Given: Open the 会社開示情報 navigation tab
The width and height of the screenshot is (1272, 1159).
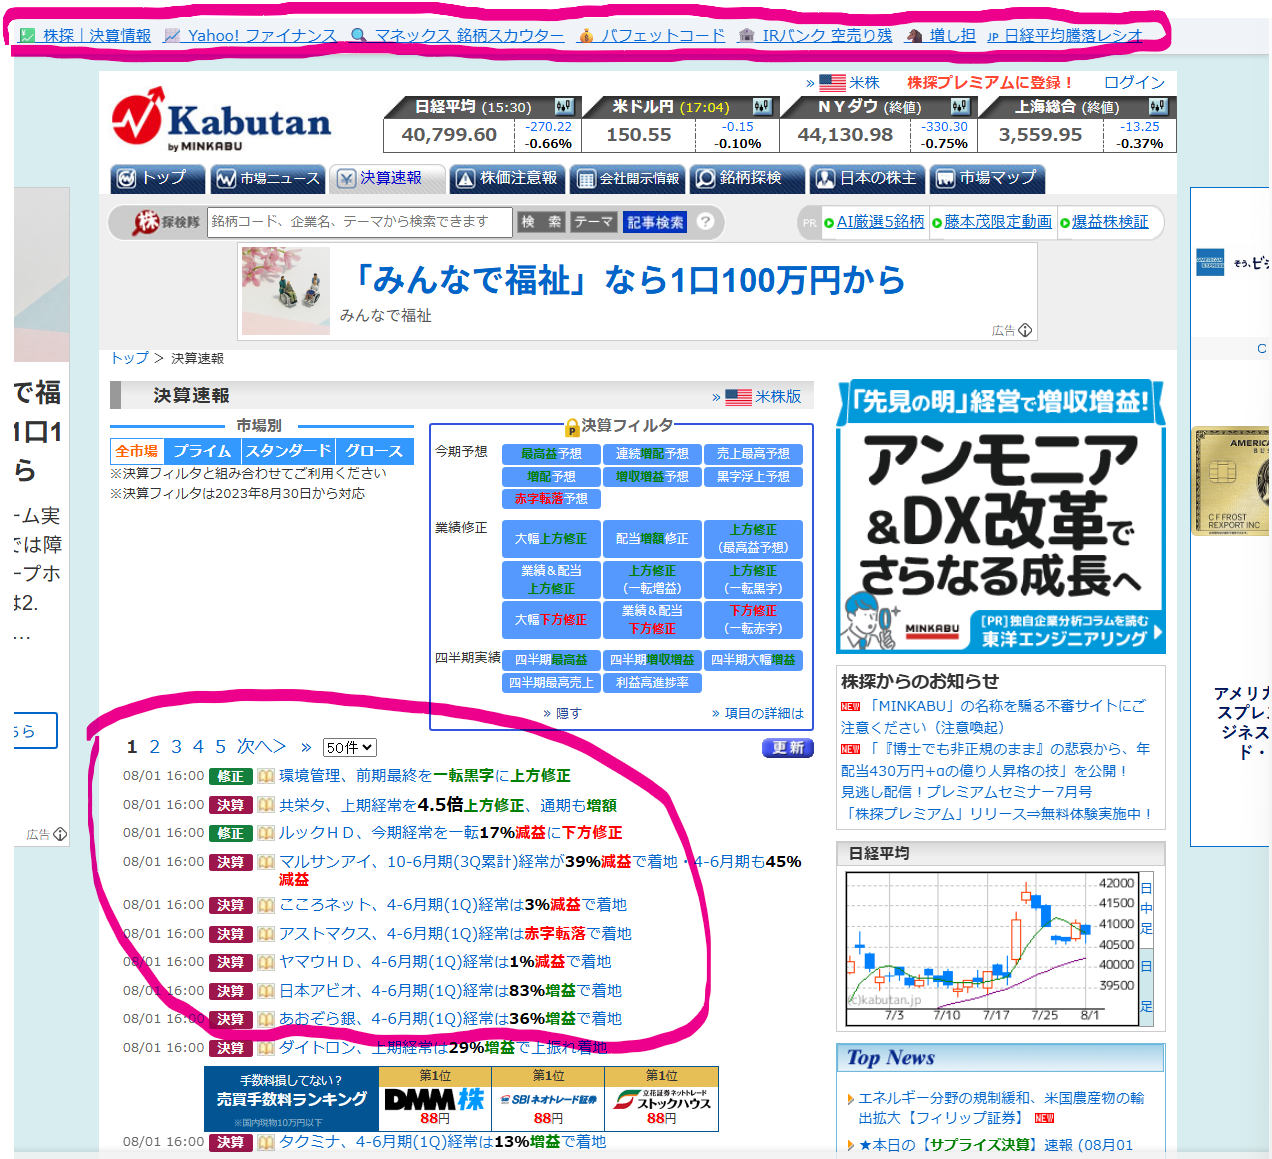Looking at the screenshot, I should click(628, 178).
